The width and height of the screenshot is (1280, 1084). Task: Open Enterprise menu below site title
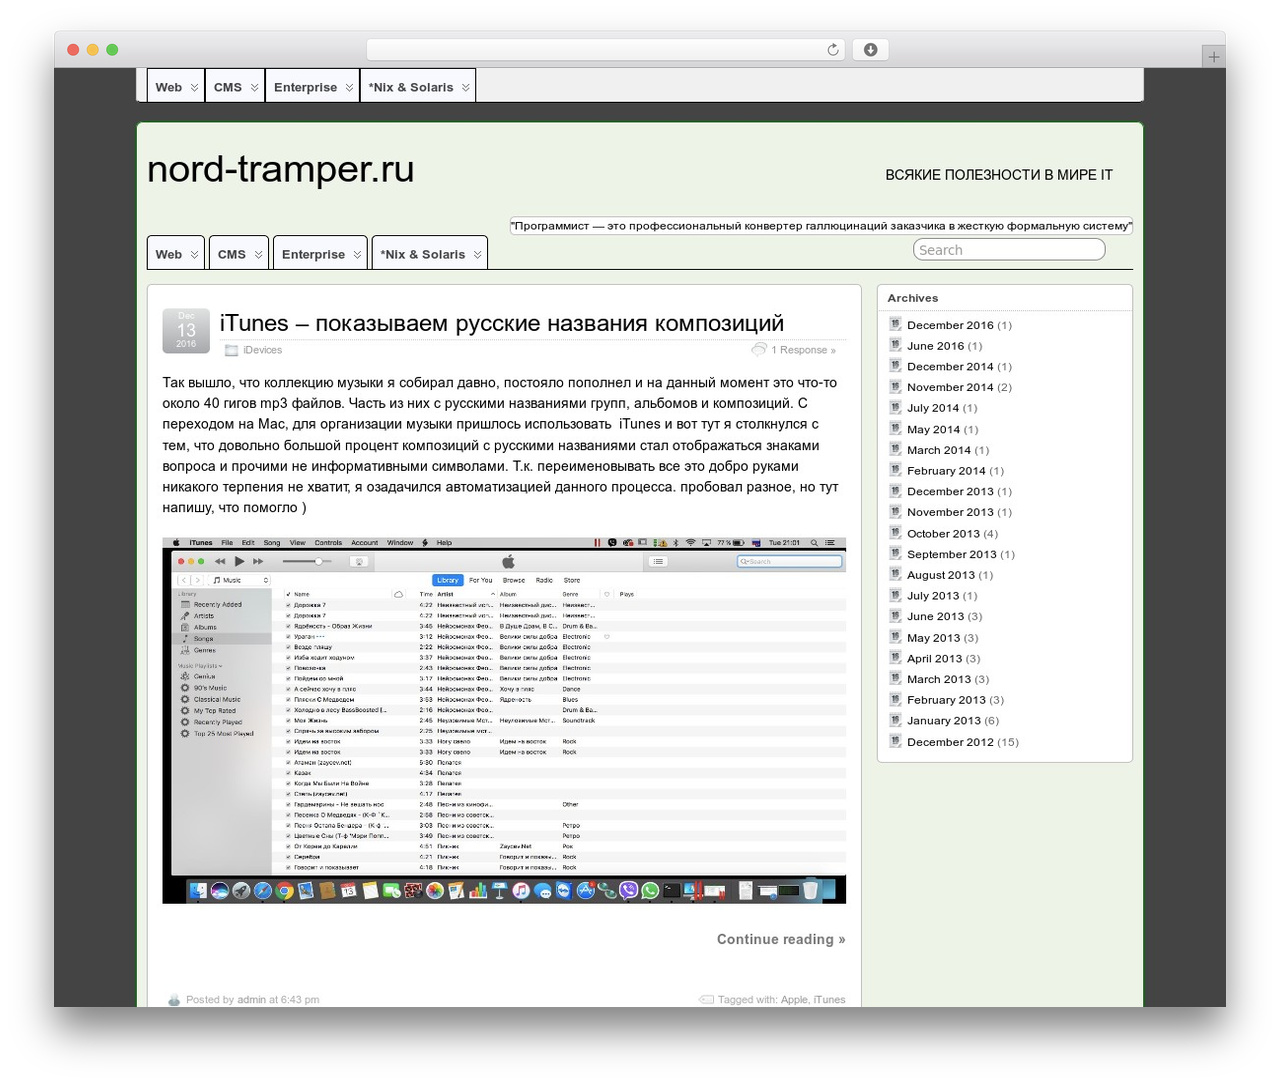321,254
